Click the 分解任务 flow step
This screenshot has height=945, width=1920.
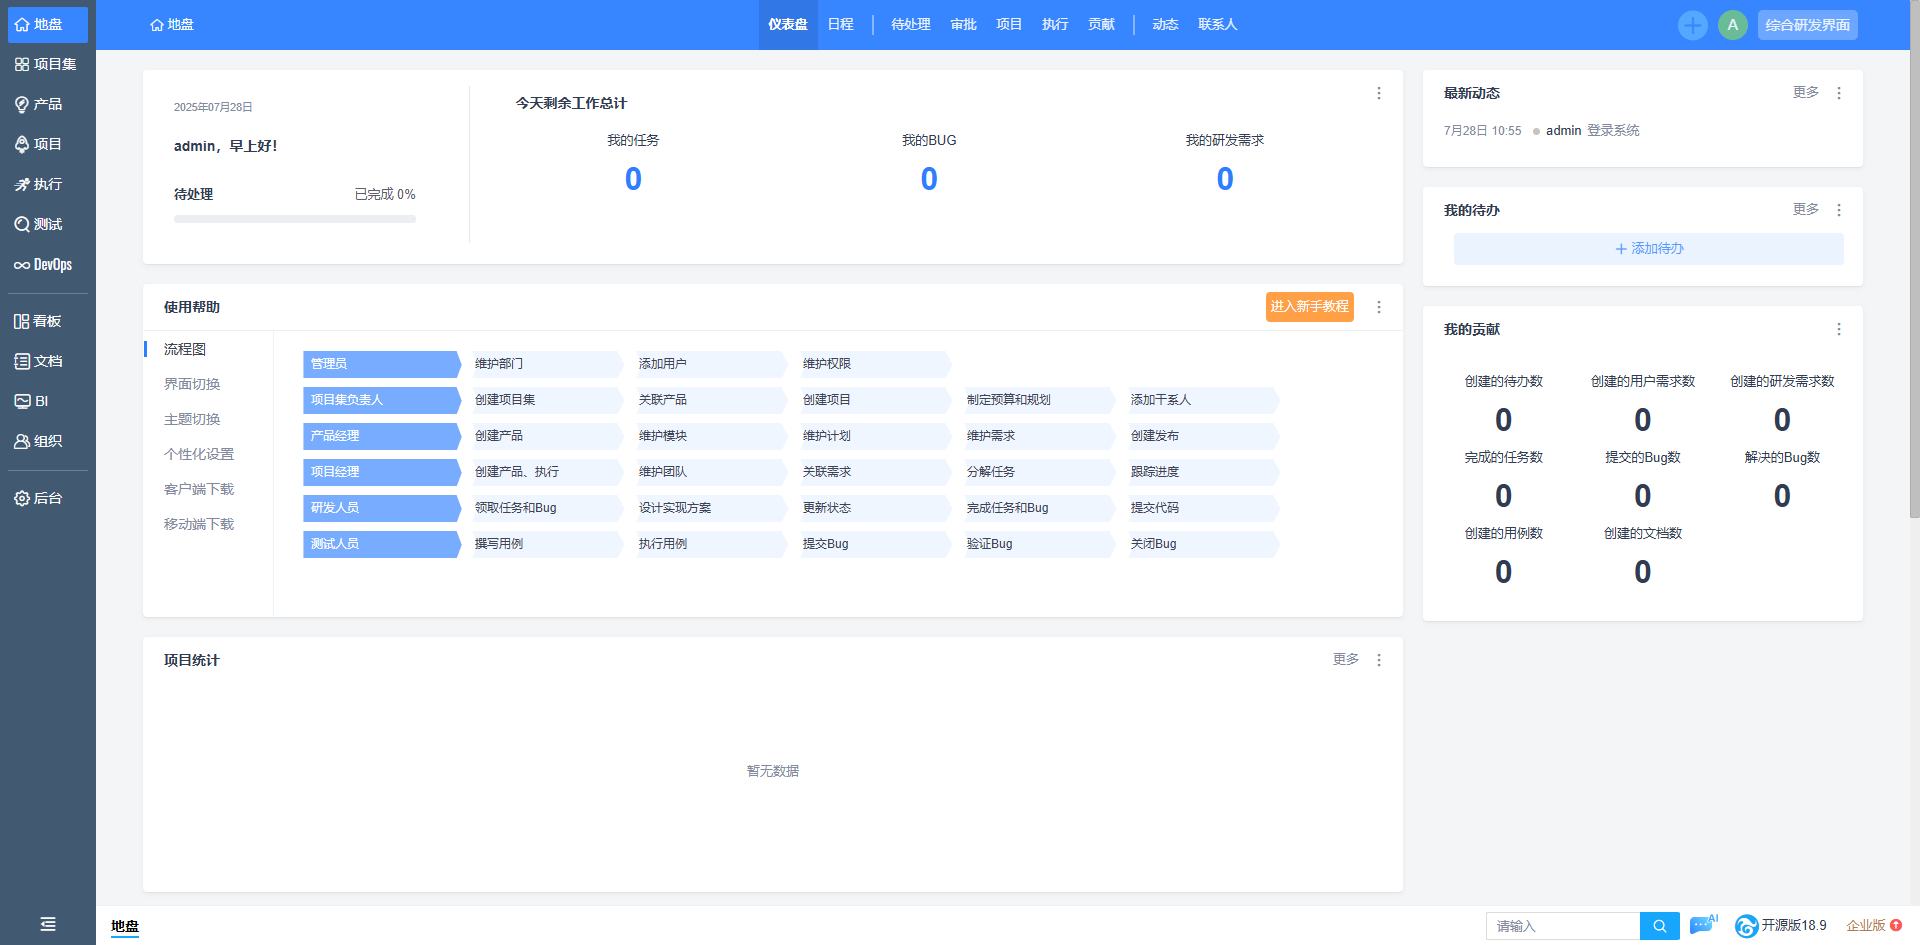(1039, 472)
